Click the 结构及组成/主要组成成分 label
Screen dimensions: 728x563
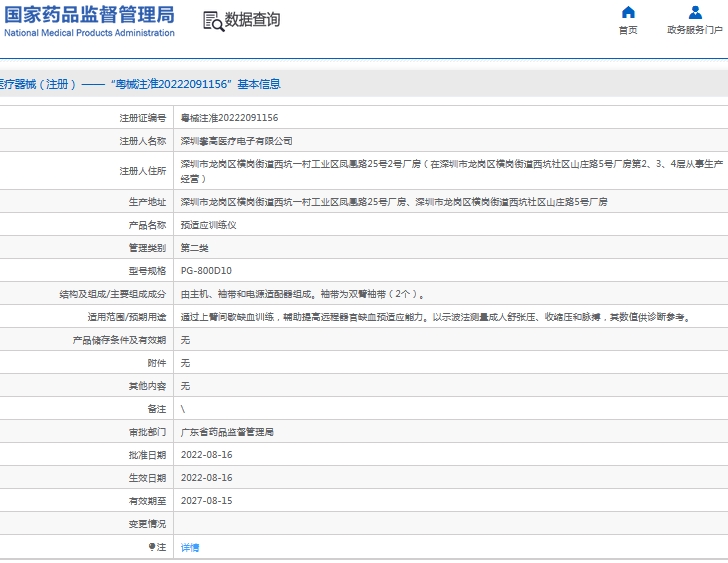(x=112, y=294)
